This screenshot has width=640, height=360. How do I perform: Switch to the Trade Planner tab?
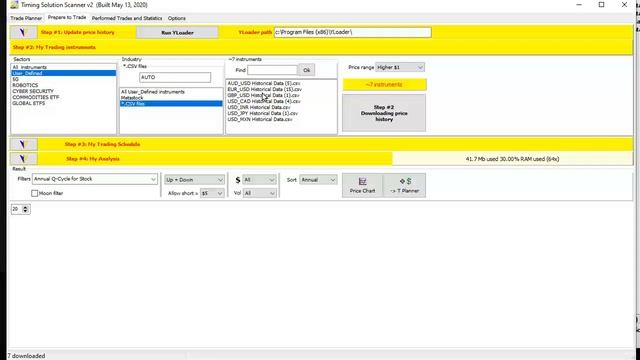pyautogui.click(x=26, y=18)
